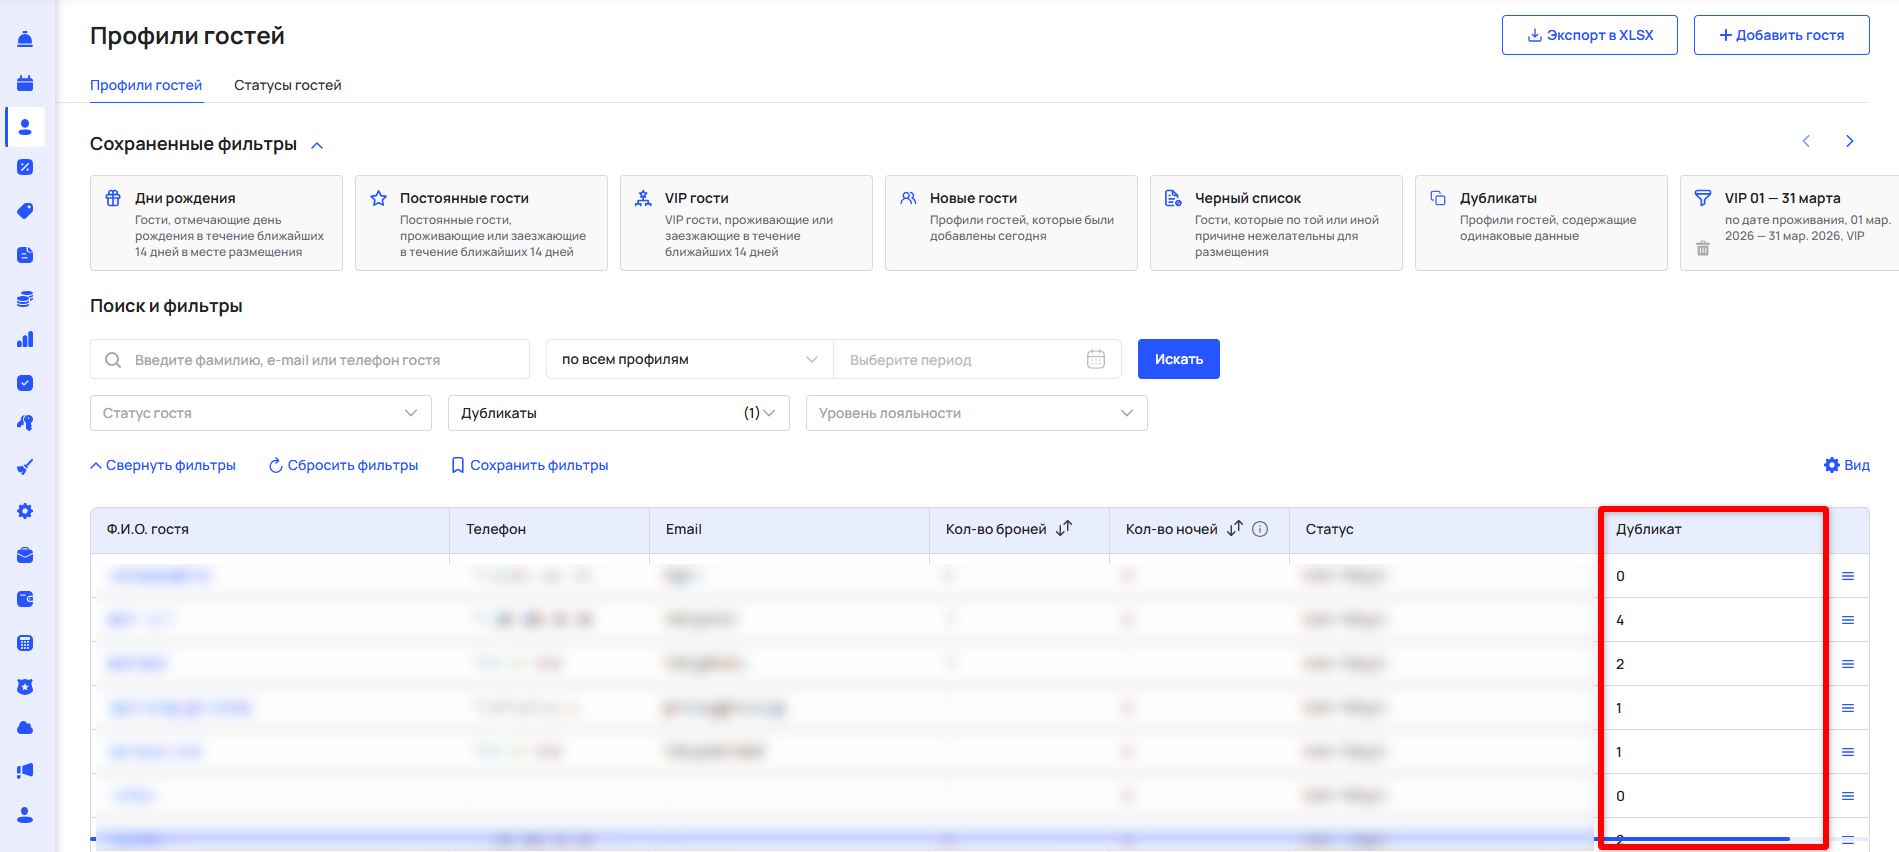Switch to the Статусы гостей tab

[287, 85]
